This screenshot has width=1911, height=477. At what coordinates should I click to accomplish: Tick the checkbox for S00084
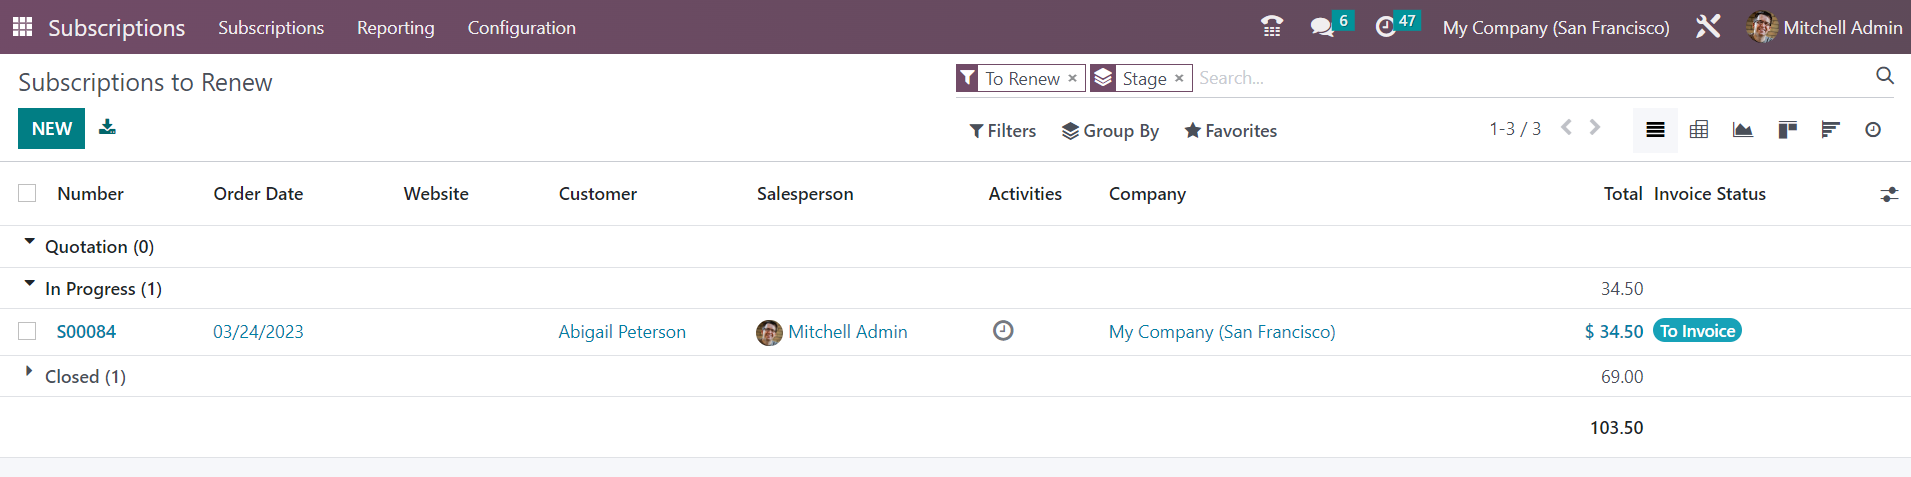click(27, 331)
